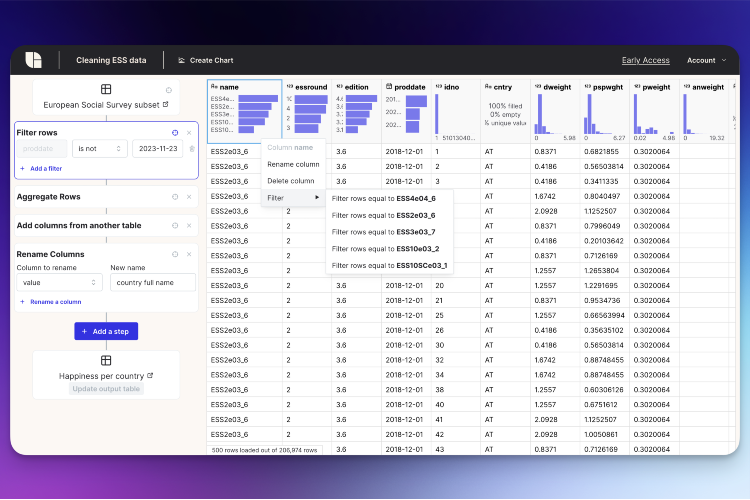The width and height of the screenshot is (750, 500).
Task: Toggle the Aggregate Rows step circle indicator
Action: (175, 197)
